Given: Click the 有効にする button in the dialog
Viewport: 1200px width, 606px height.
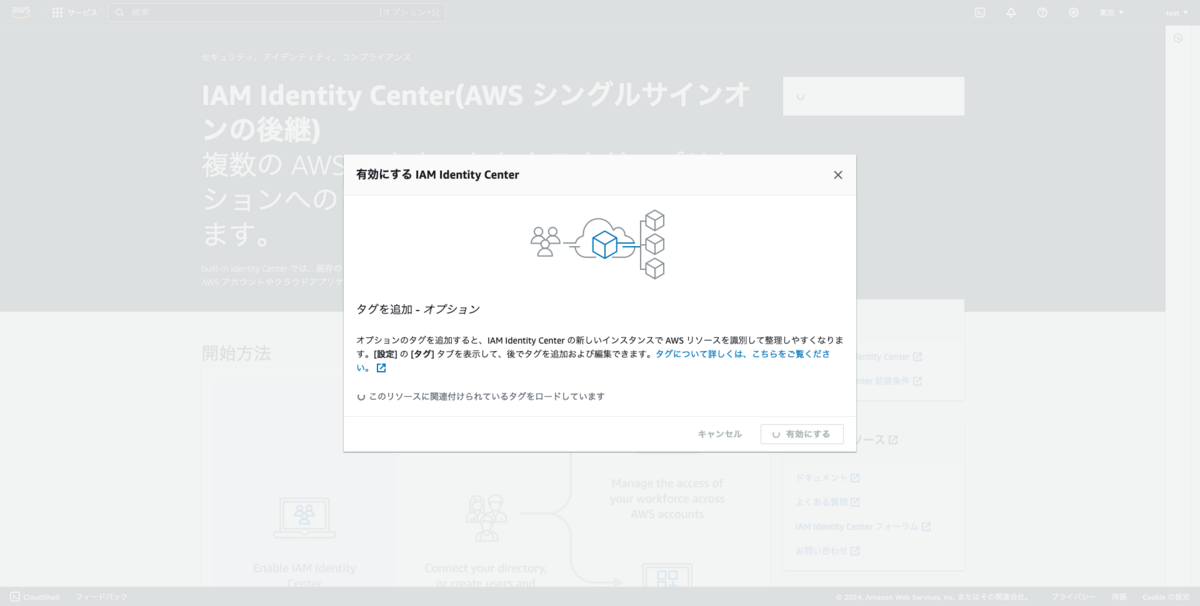Looking at the screenshot, I should tap(802, 434).
